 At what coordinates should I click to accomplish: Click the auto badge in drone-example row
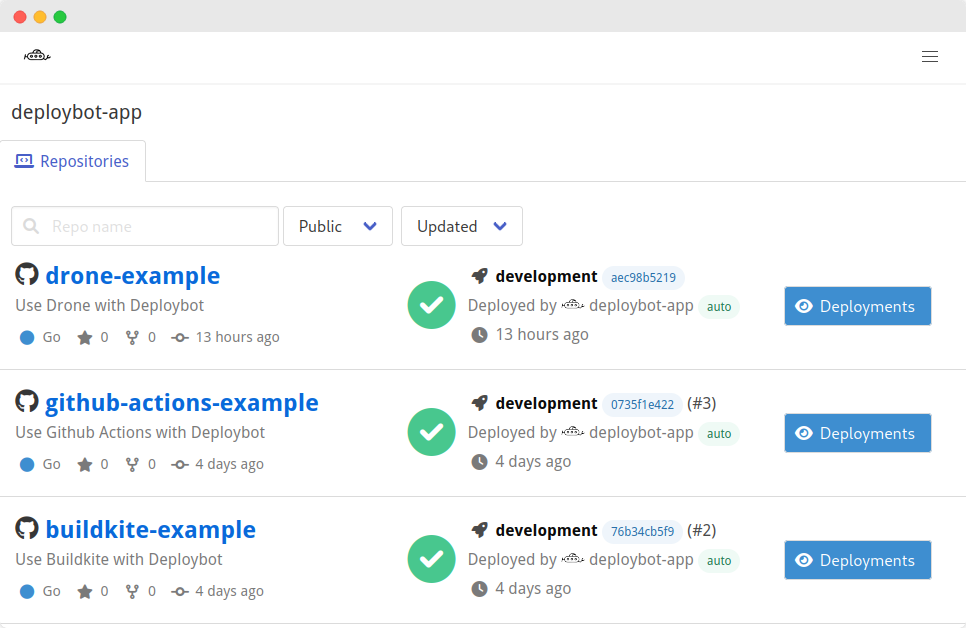tap(719, 306)
